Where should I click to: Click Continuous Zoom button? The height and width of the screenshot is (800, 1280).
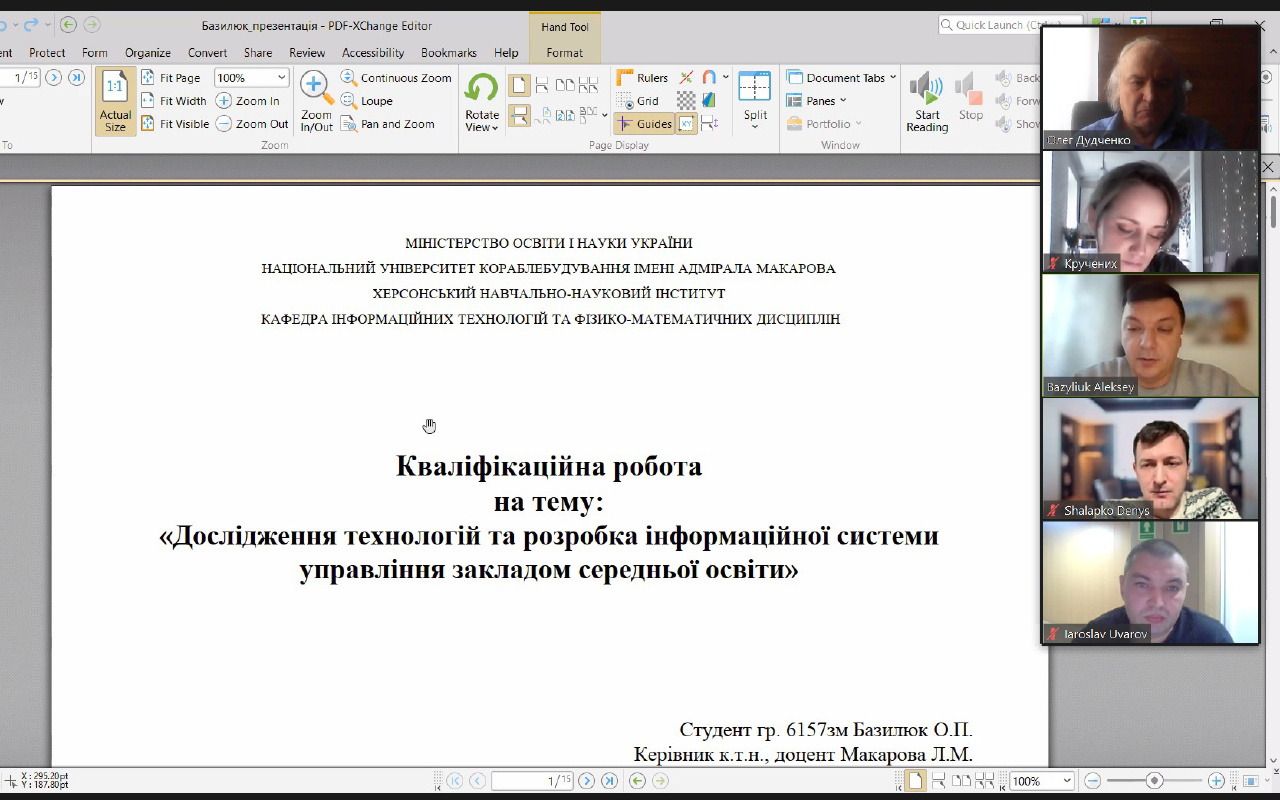(396, 78)
